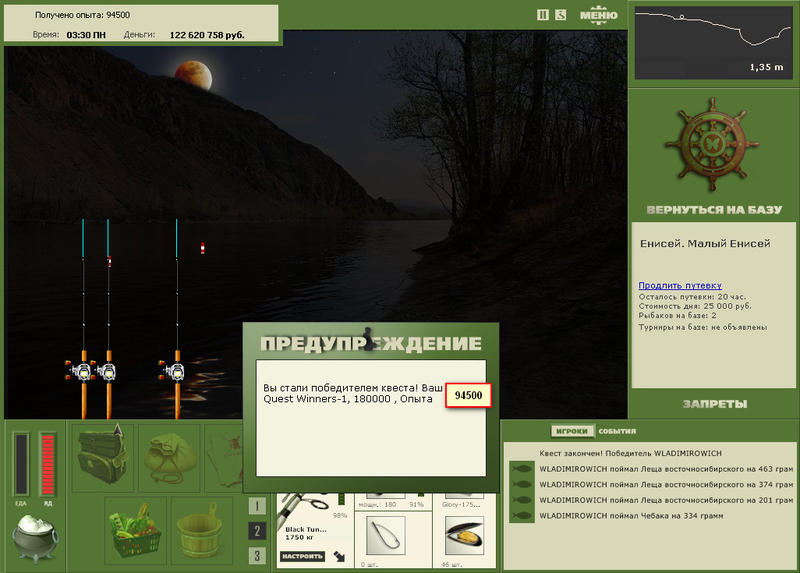The width and height of the screenshot is (800, 573).
Task: Click the Енисей. Малый Енисей location title
Action: pyautogui.click(x=705, y=243)
